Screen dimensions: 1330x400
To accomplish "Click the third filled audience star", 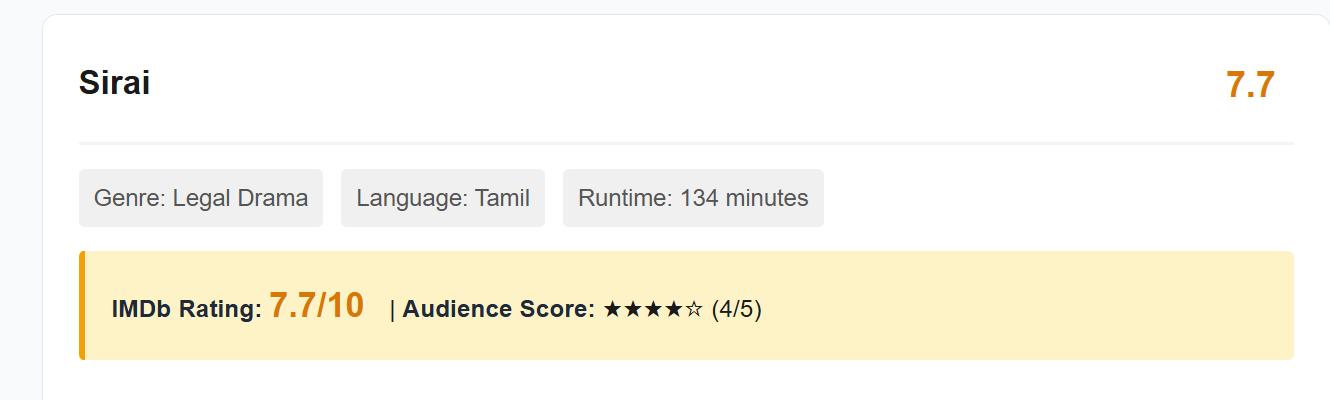I will pos(653,310).
